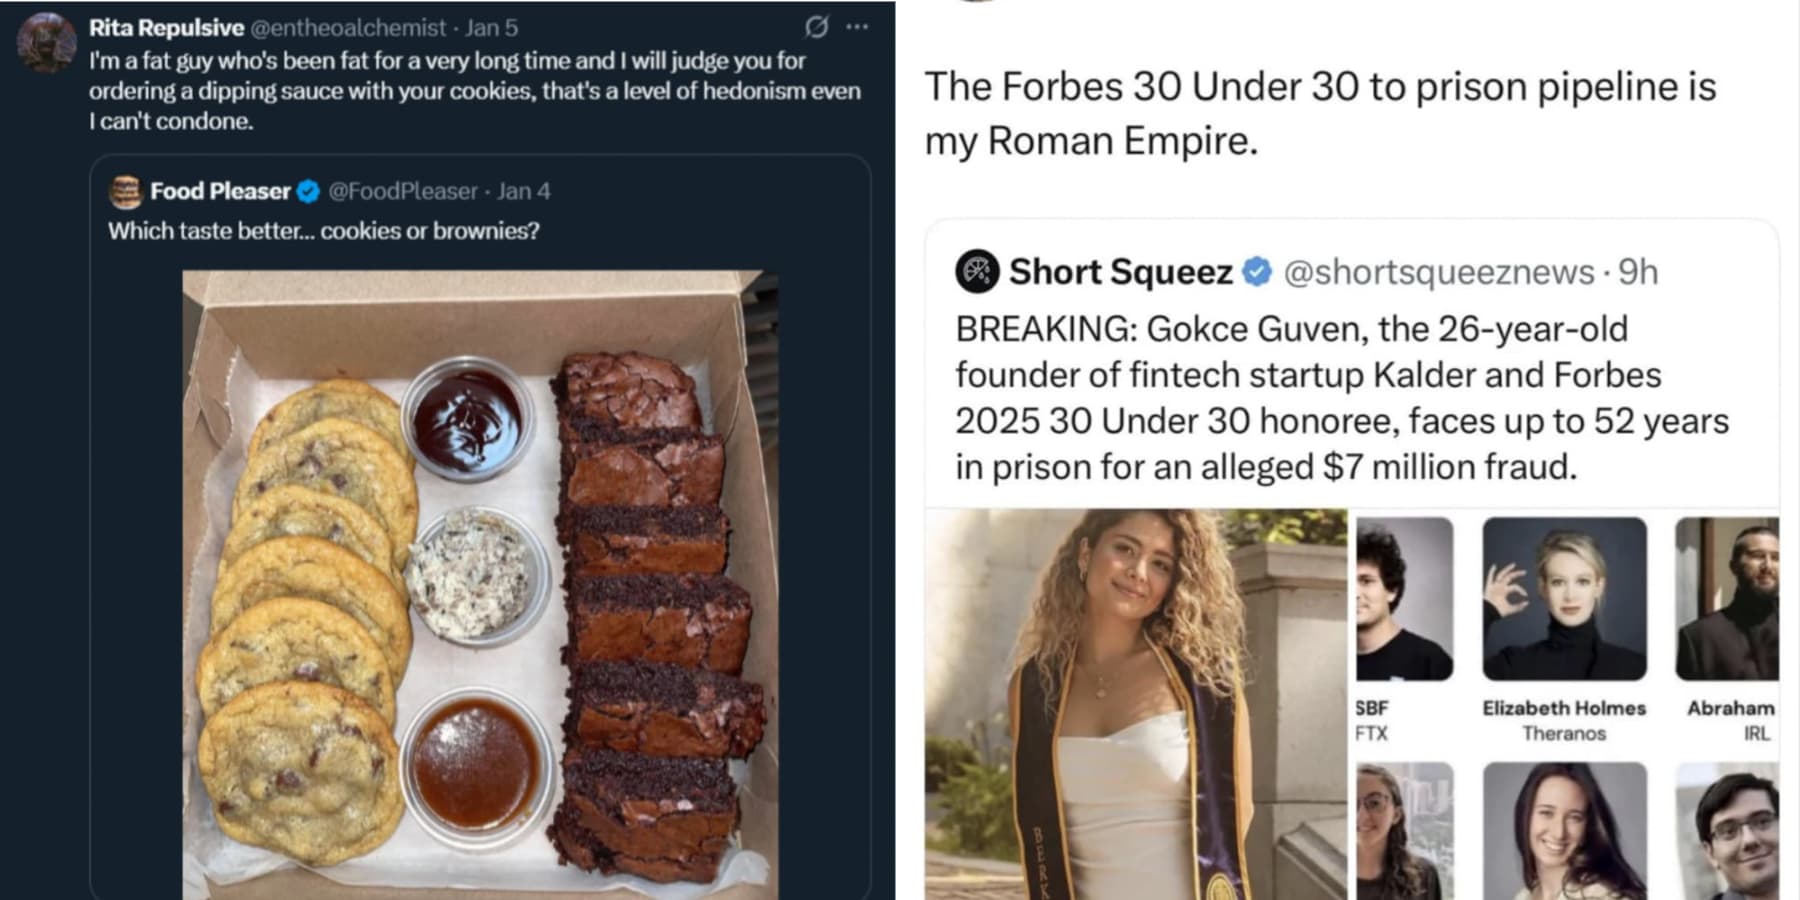Click Short Squeez's profile logo icon

(x=977, y=272)
